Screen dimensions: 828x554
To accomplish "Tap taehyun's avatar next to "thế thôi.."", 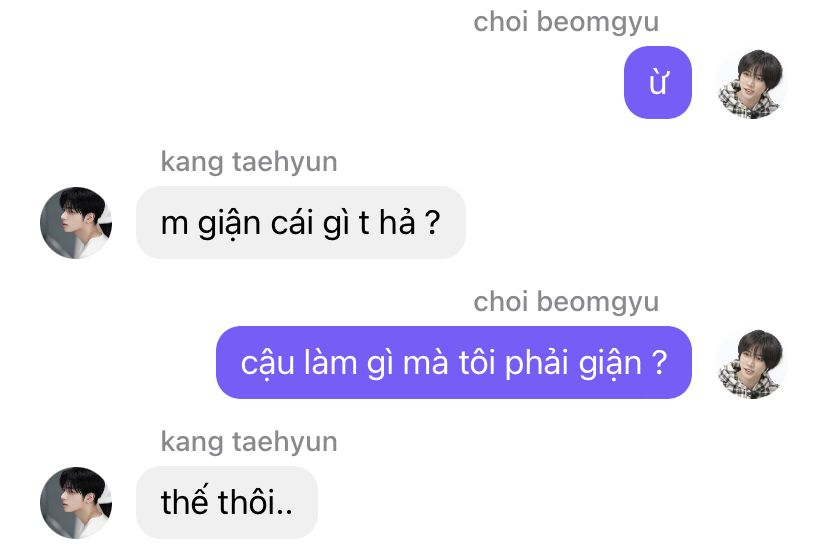I will (x=76, y=503).
